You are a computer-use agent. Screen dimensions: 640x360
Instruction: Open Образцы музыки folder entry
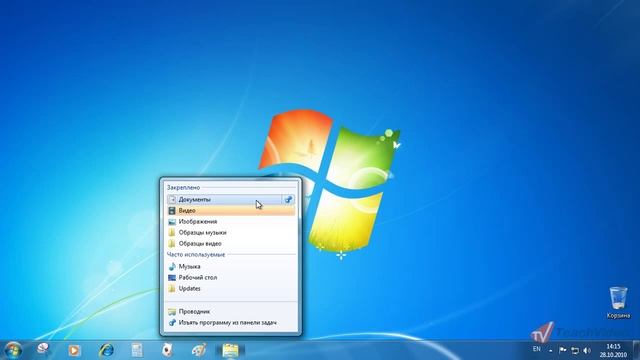click(x=231, y=233)
